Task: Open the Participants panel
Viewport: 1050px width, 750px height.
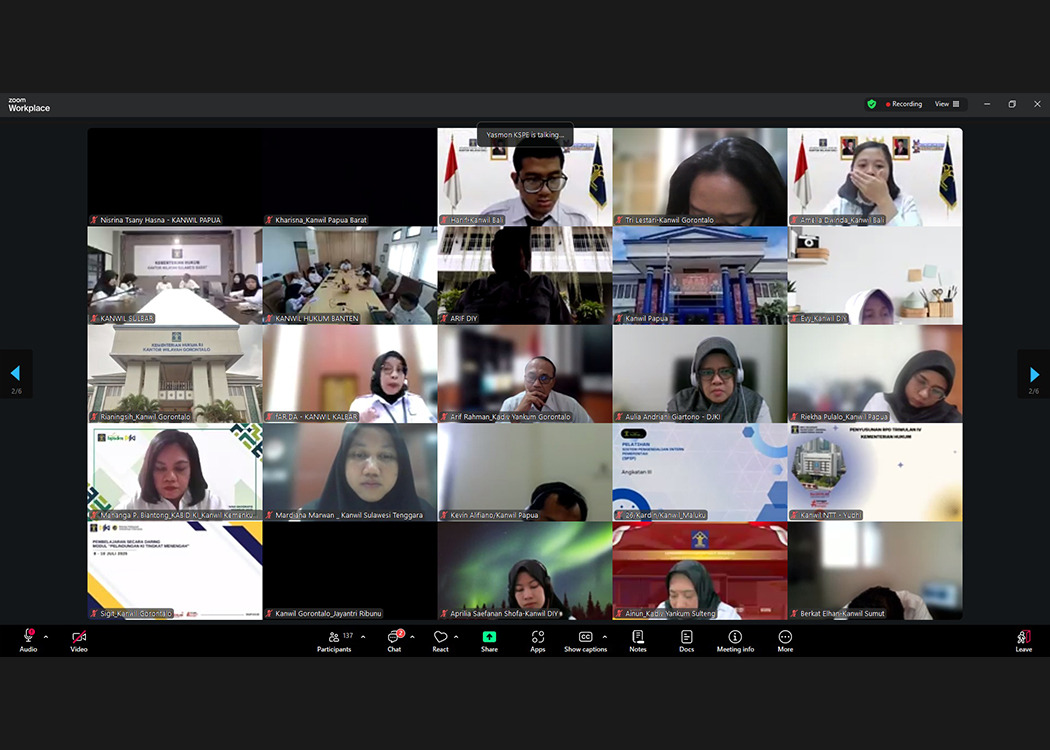Action: (x=334, y=640)
